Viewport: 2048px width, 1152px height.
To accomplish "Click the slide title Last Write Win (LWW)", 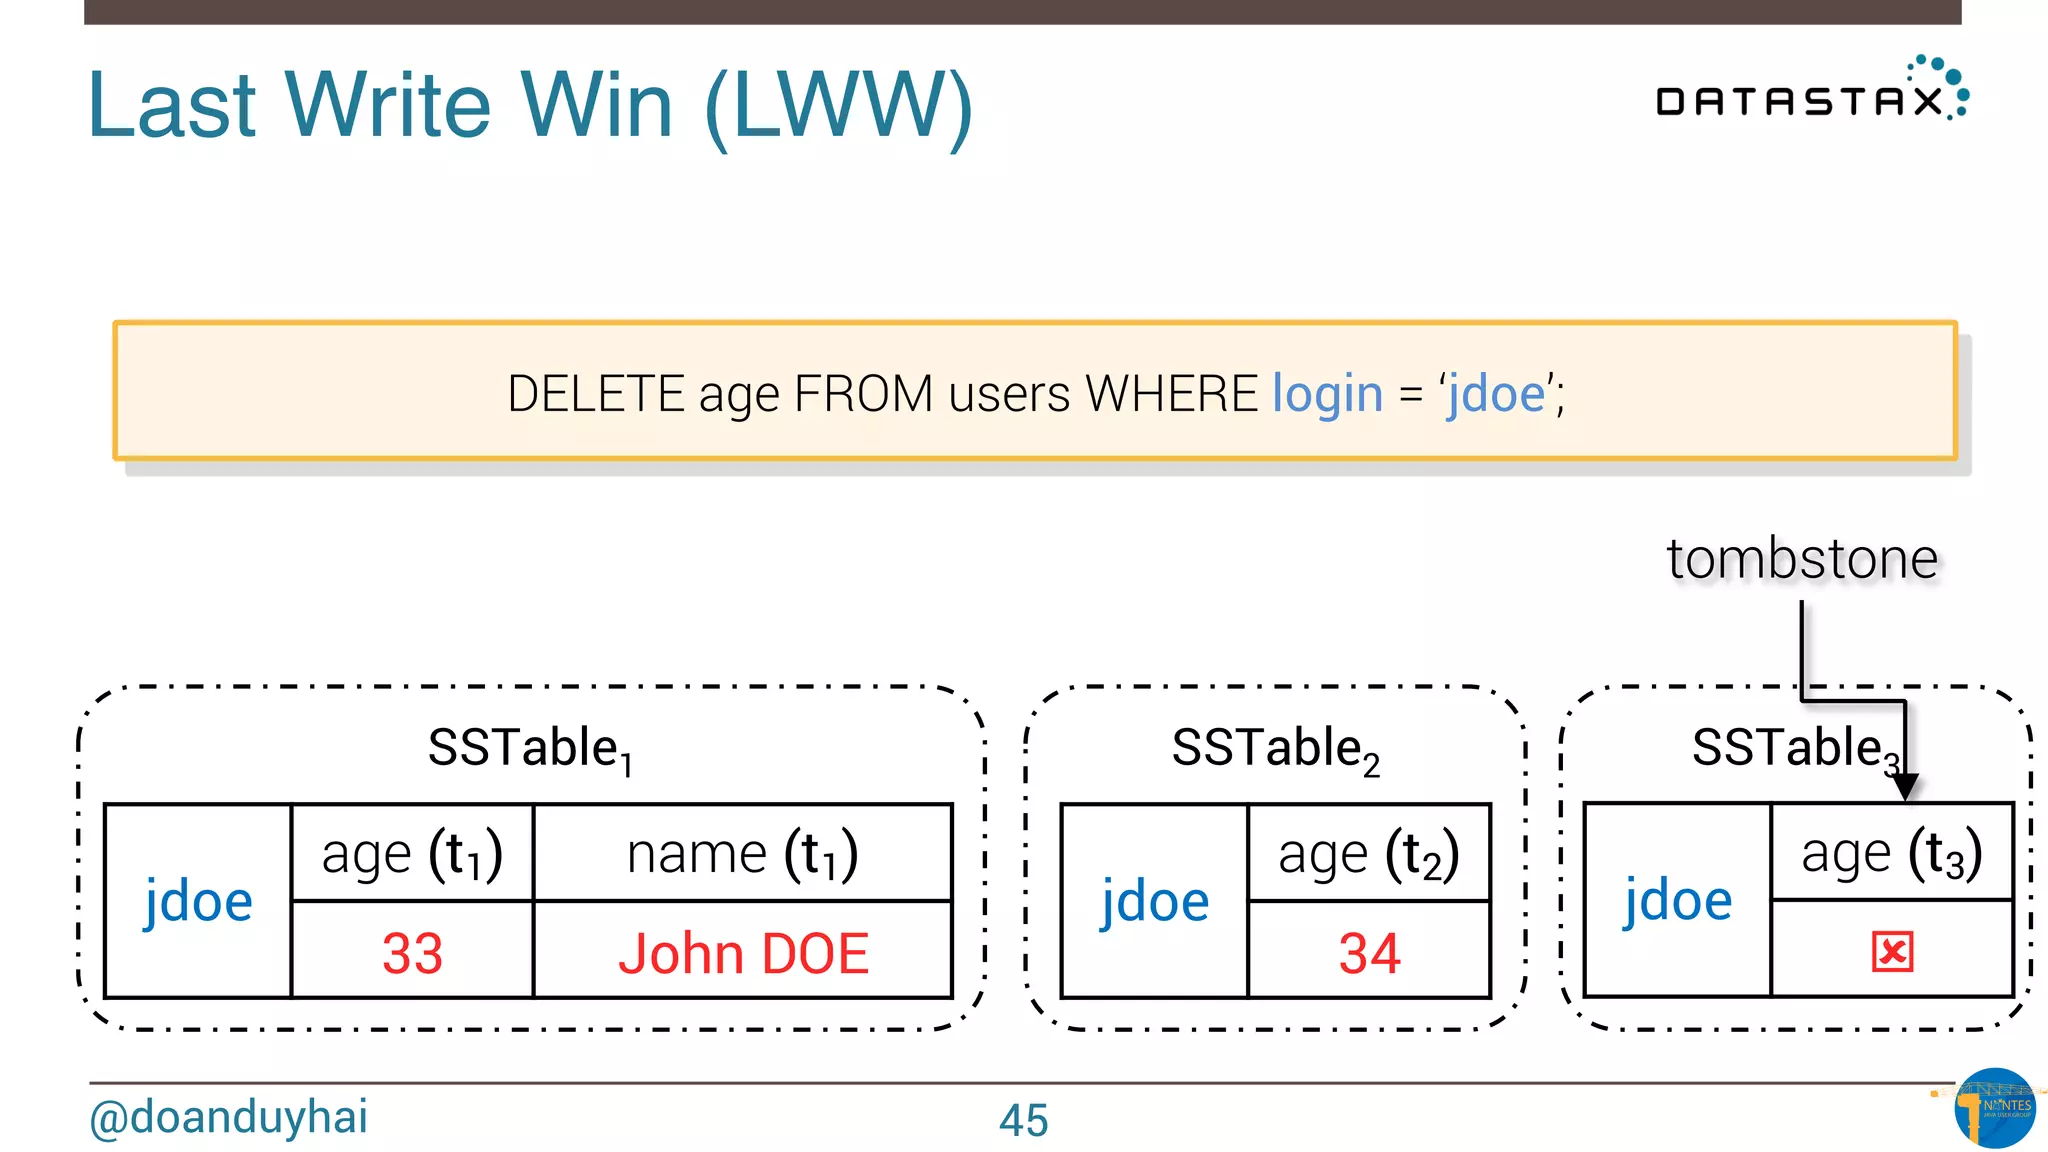I will [x=530, y=106].
